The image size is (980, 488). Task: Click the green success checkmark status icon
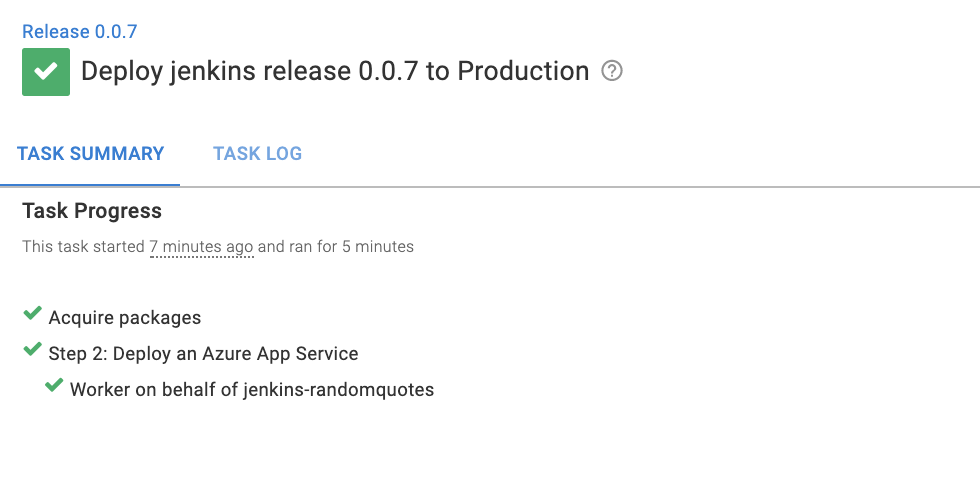(46, 72)
